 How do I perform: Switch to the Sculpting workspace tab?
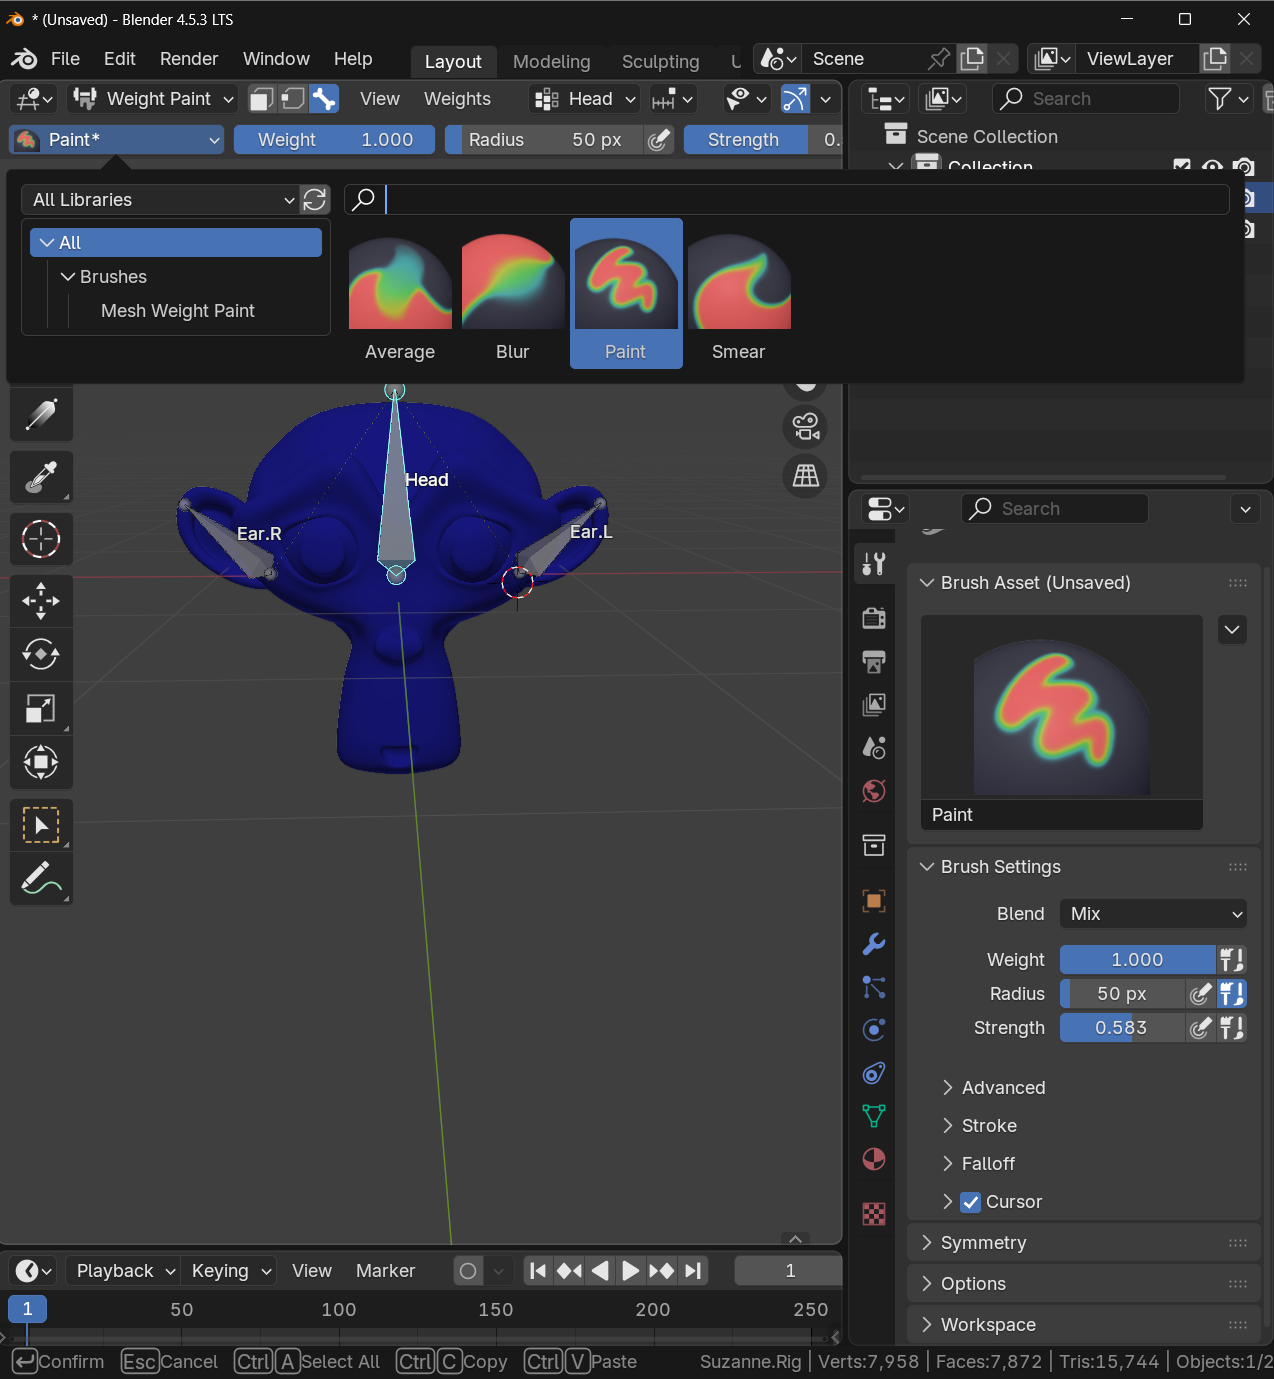(x=660, y=61)
